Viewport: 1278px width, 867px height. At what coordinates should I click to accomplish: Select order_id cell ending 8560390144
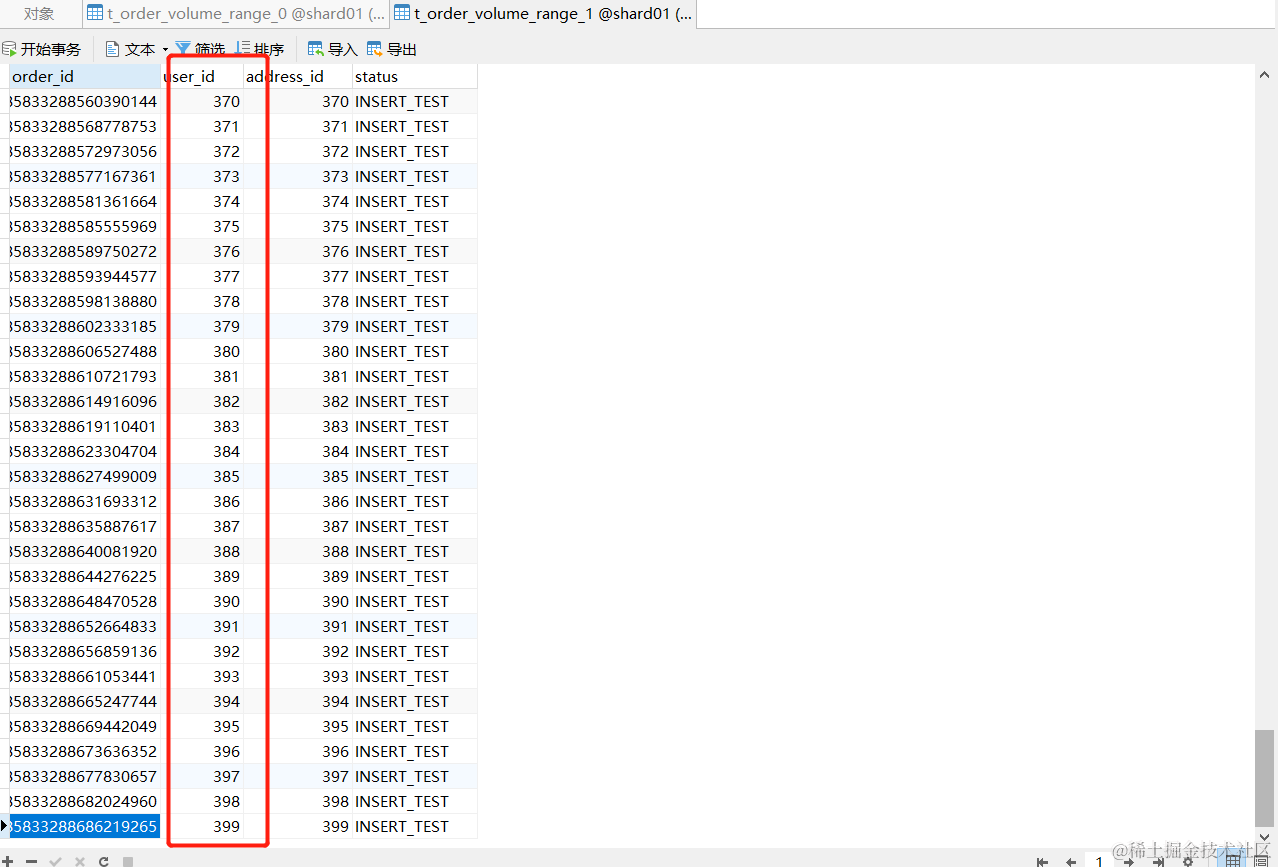[x=85, y=101]
